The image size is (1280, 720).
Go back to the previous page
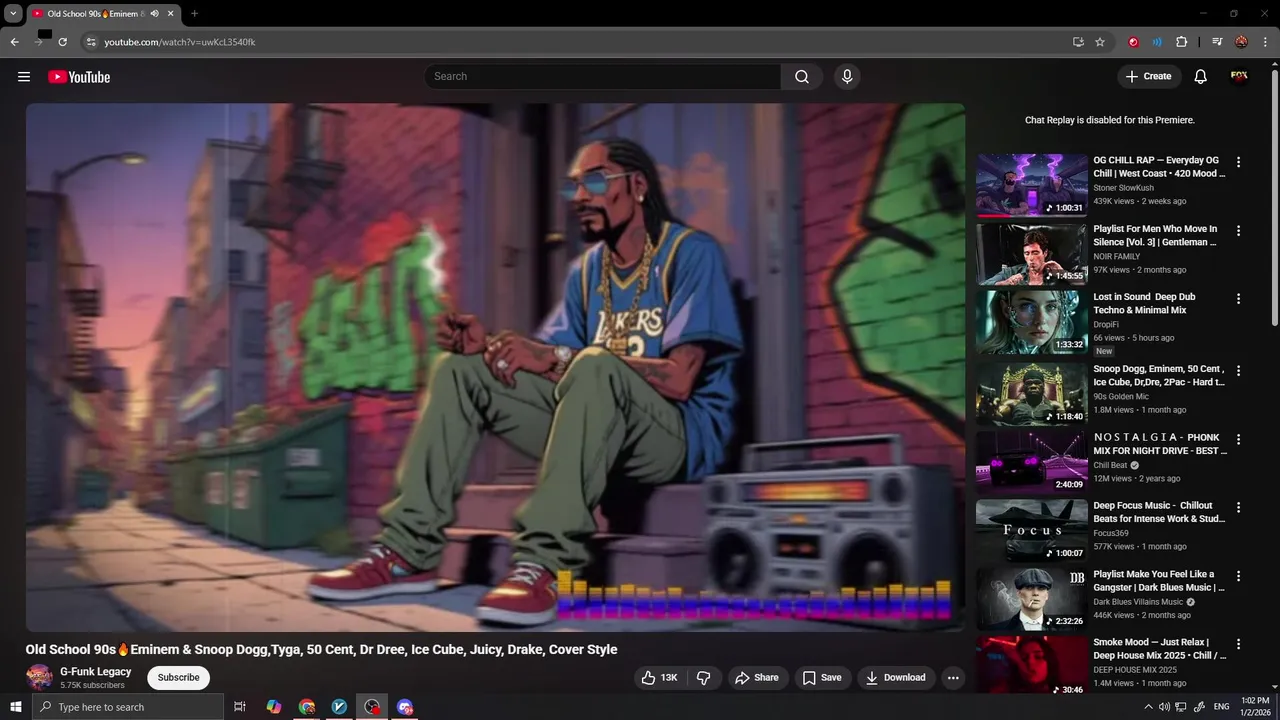pos(14,42)
